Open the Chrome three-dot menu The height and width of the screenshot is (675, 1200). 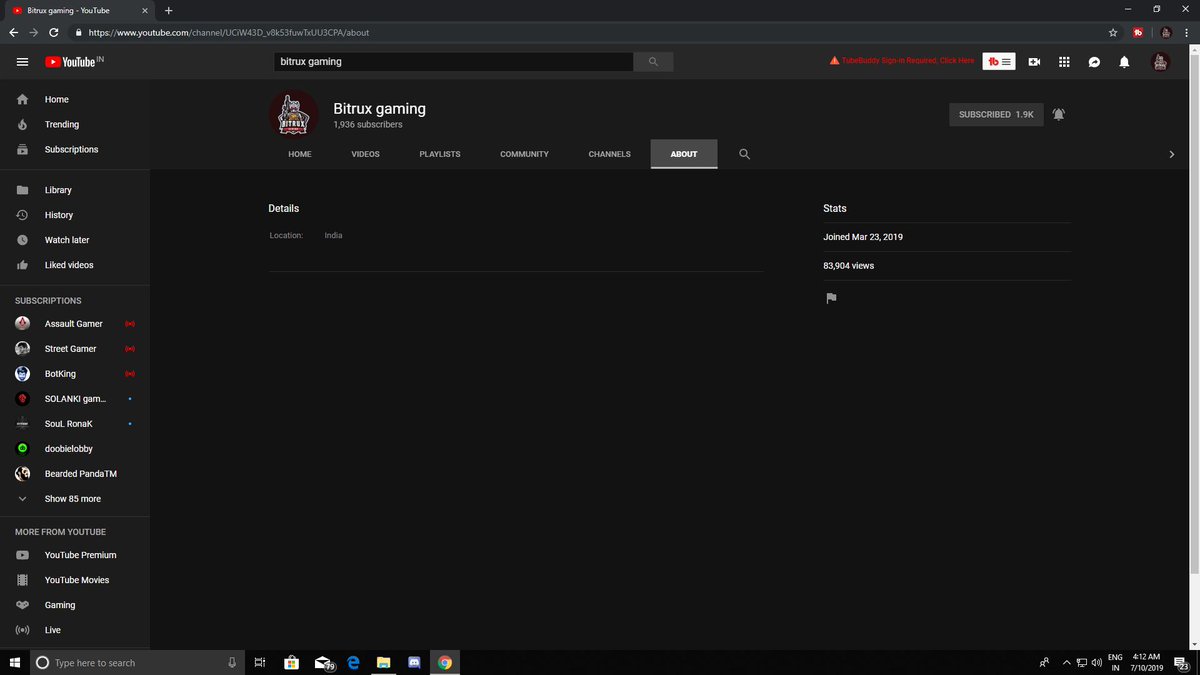(x=1189, y=32)
